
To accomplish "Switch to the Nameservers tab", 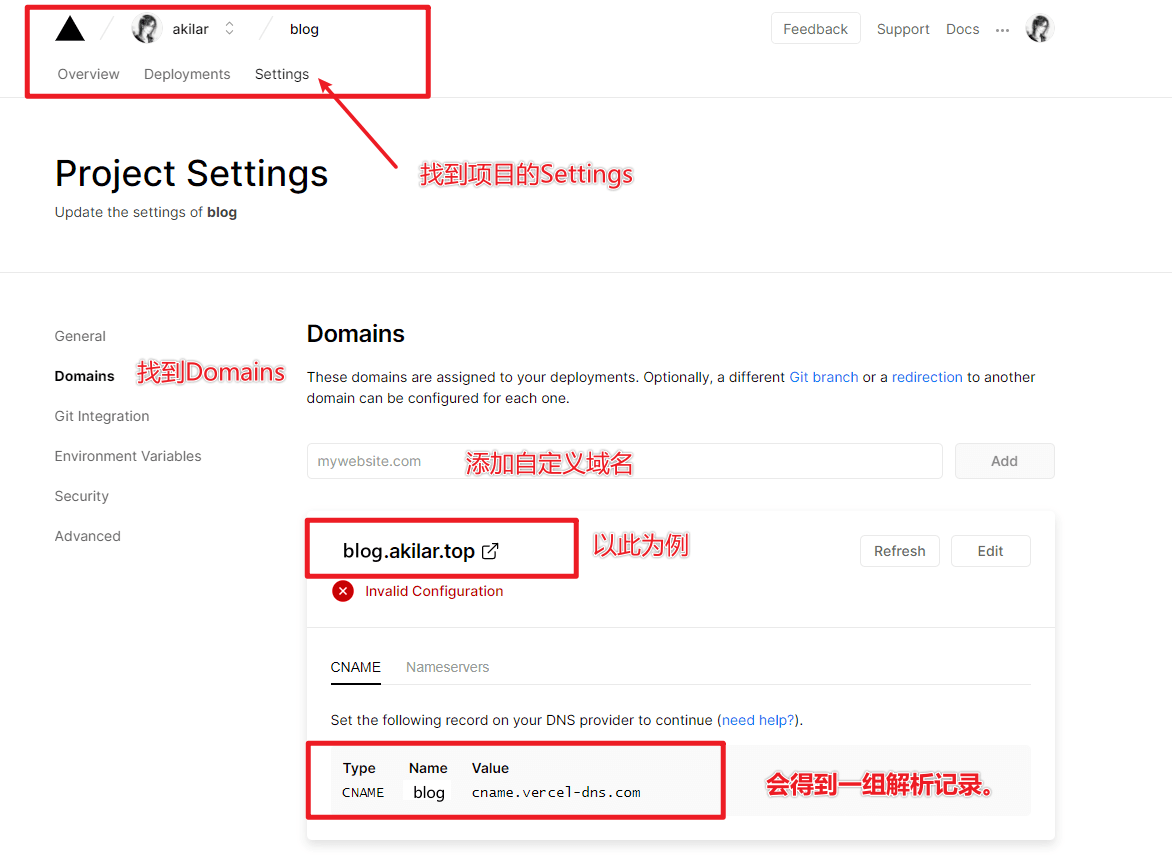I will coord(448,667).
